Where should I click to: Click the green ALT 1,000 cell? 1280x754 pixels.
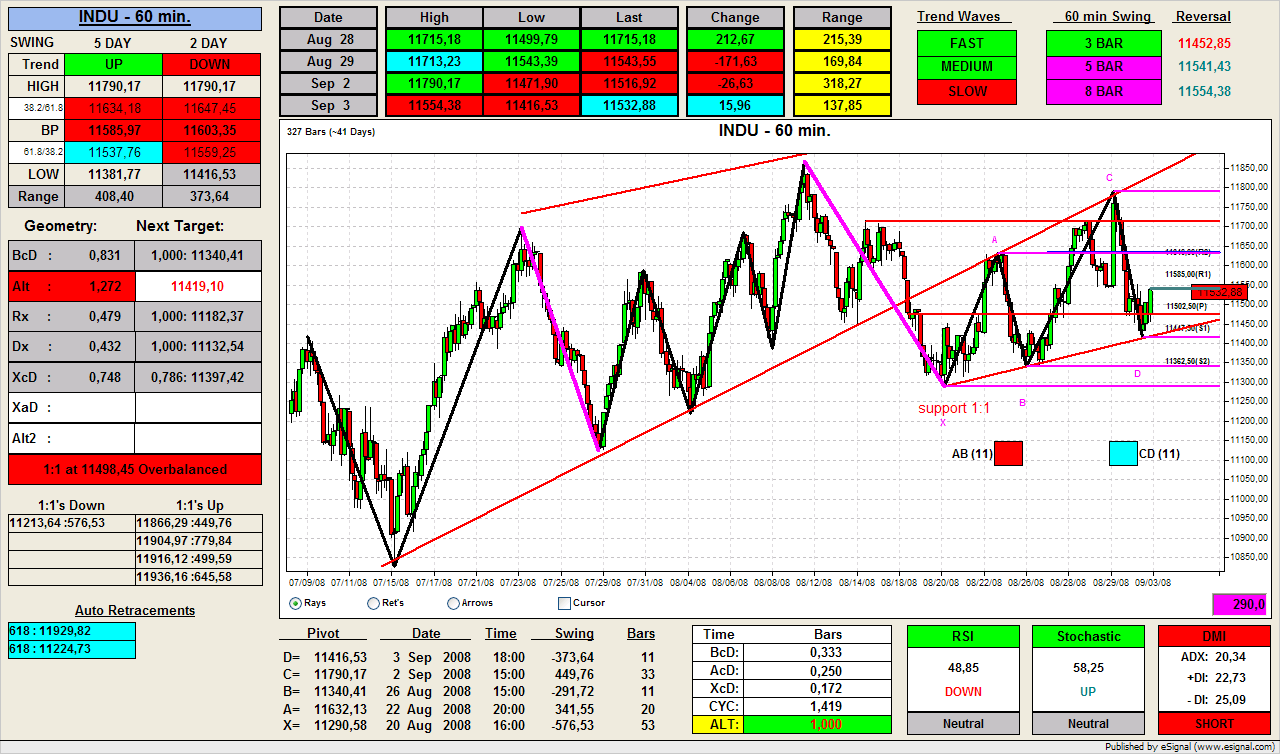818,725
